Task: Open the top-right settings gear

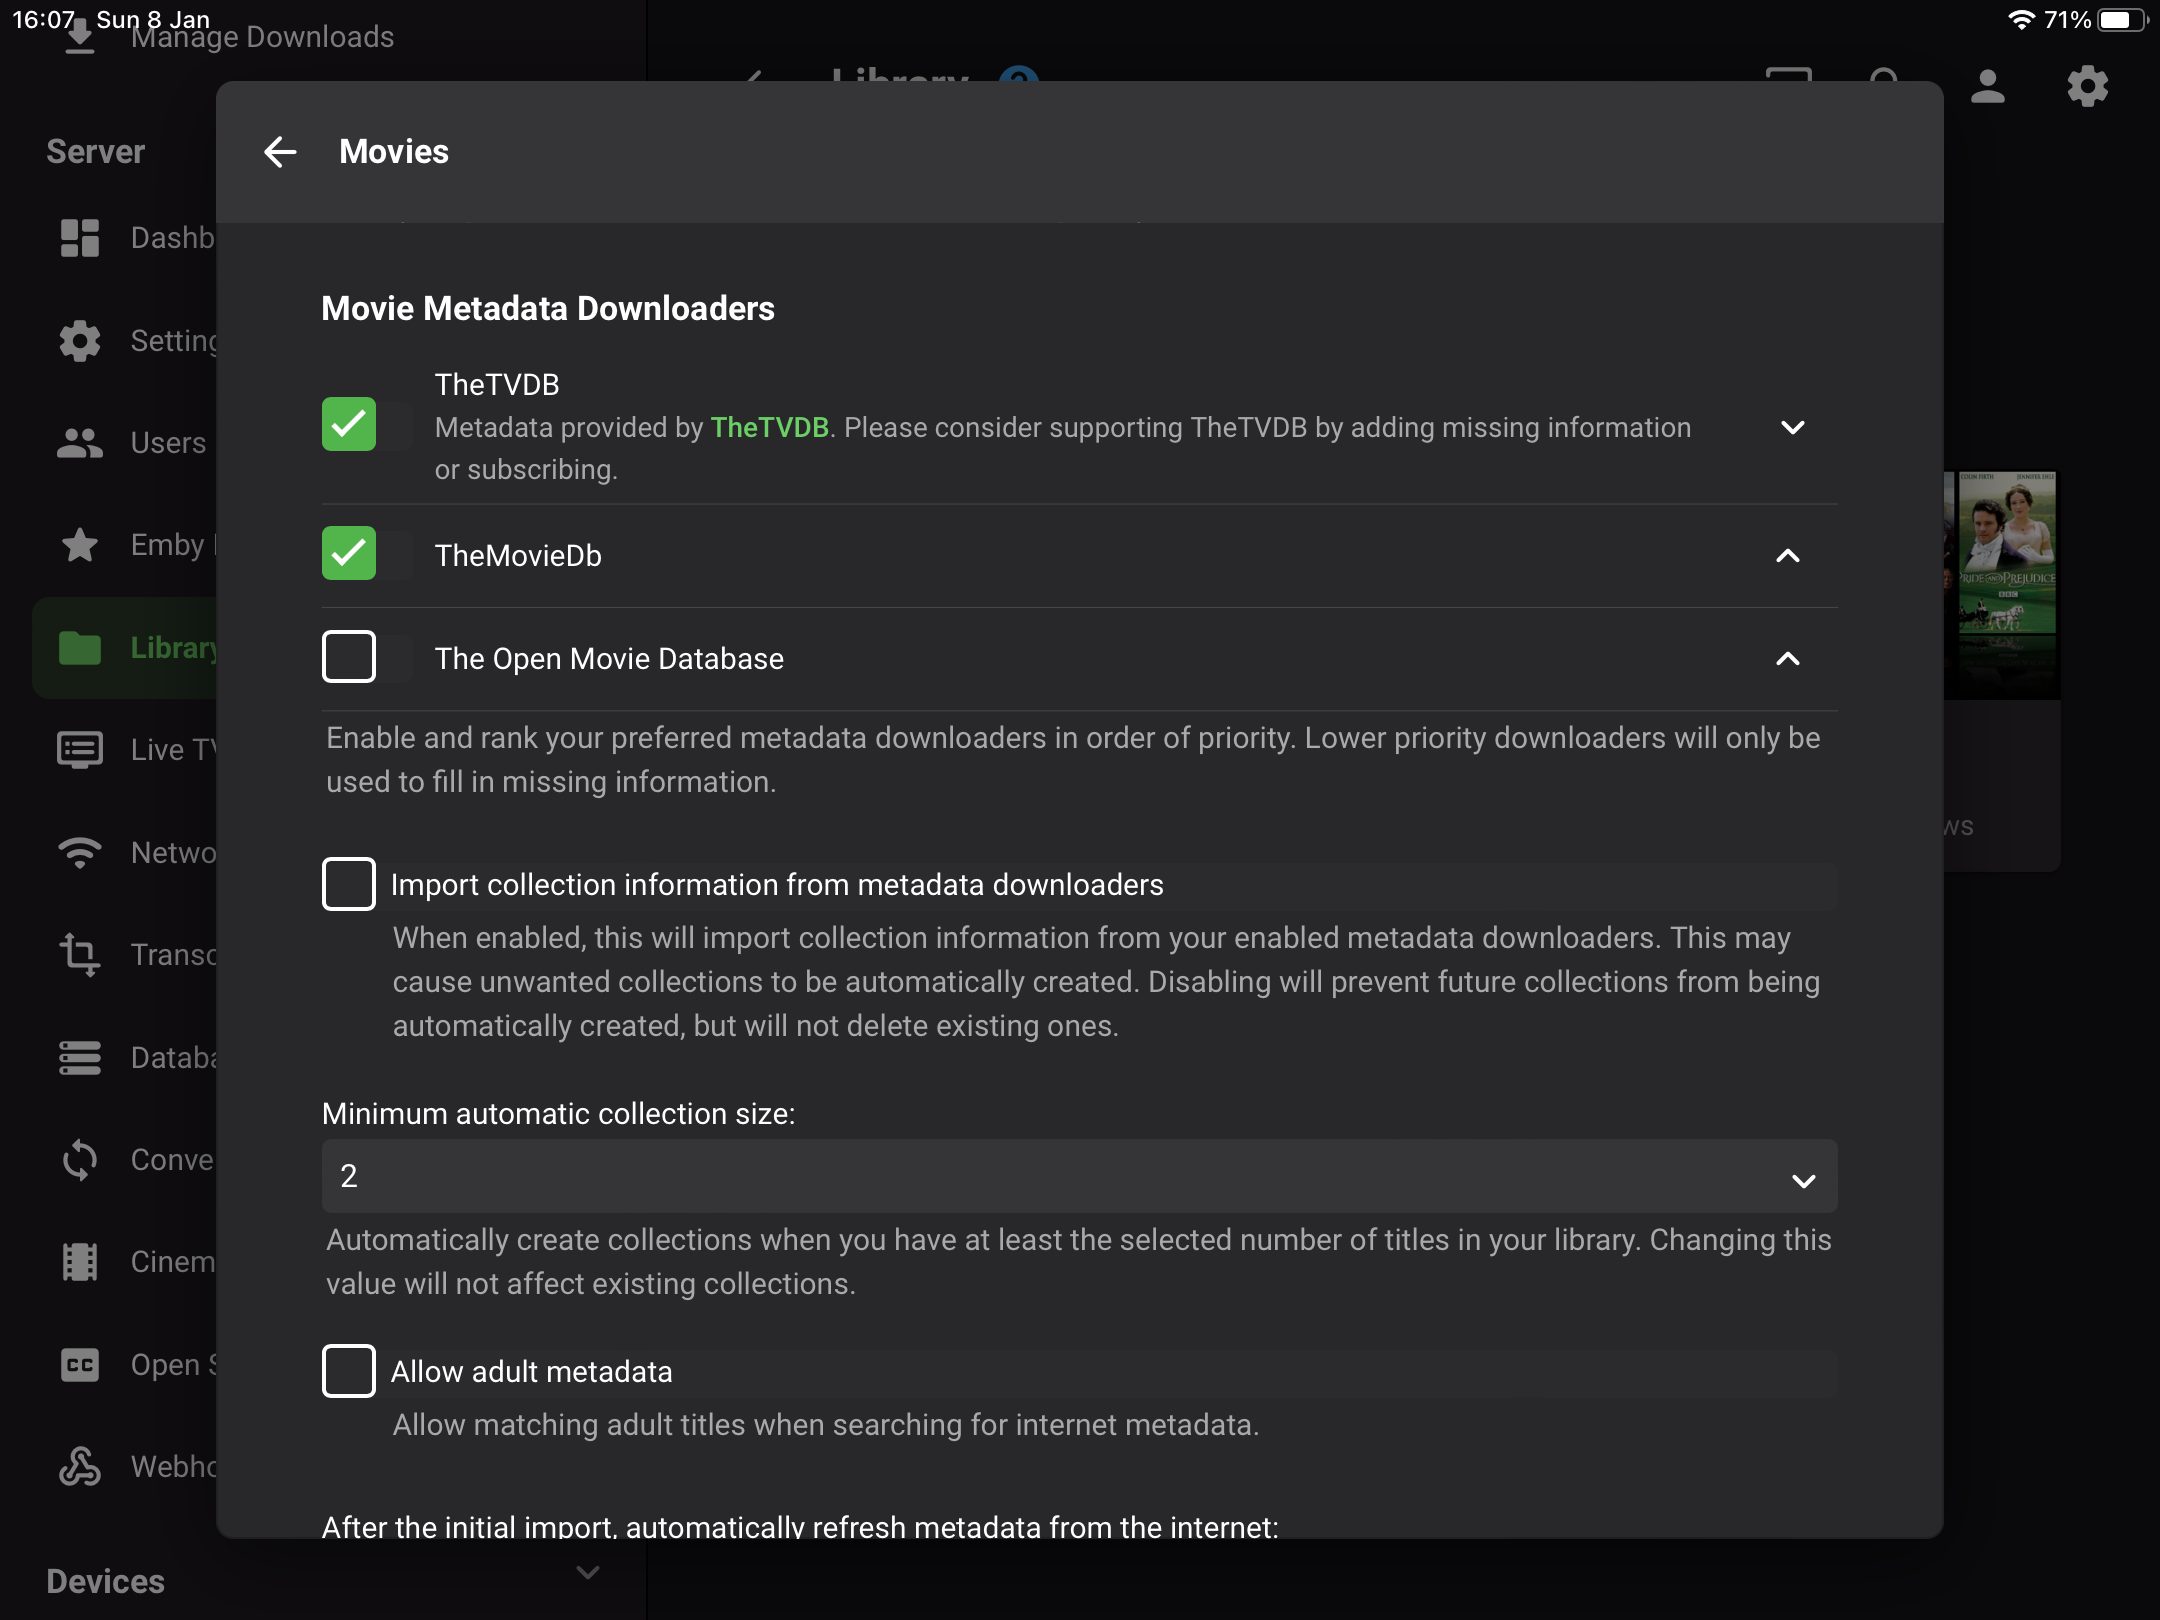Action: [x=2087, y=87]
